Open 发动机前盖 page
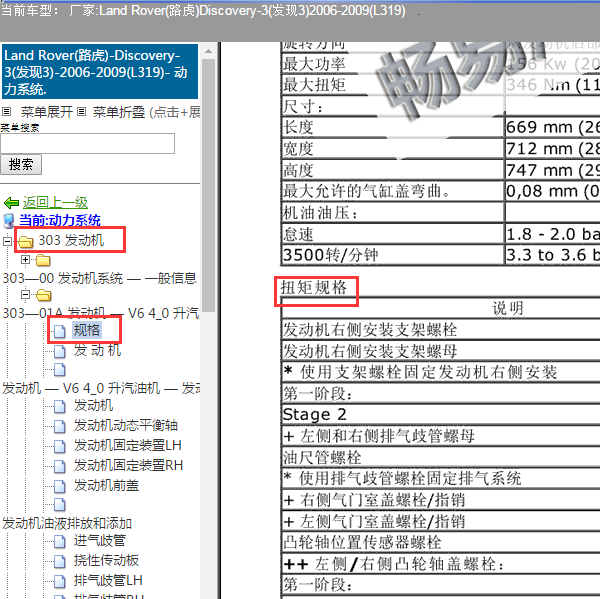This screenshot has height=599, width=600. [x=106, y=485]
